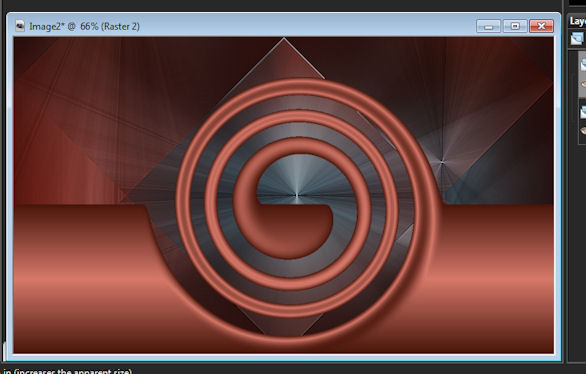Toggle visibility eye of the second layer

tap(583, 130)
